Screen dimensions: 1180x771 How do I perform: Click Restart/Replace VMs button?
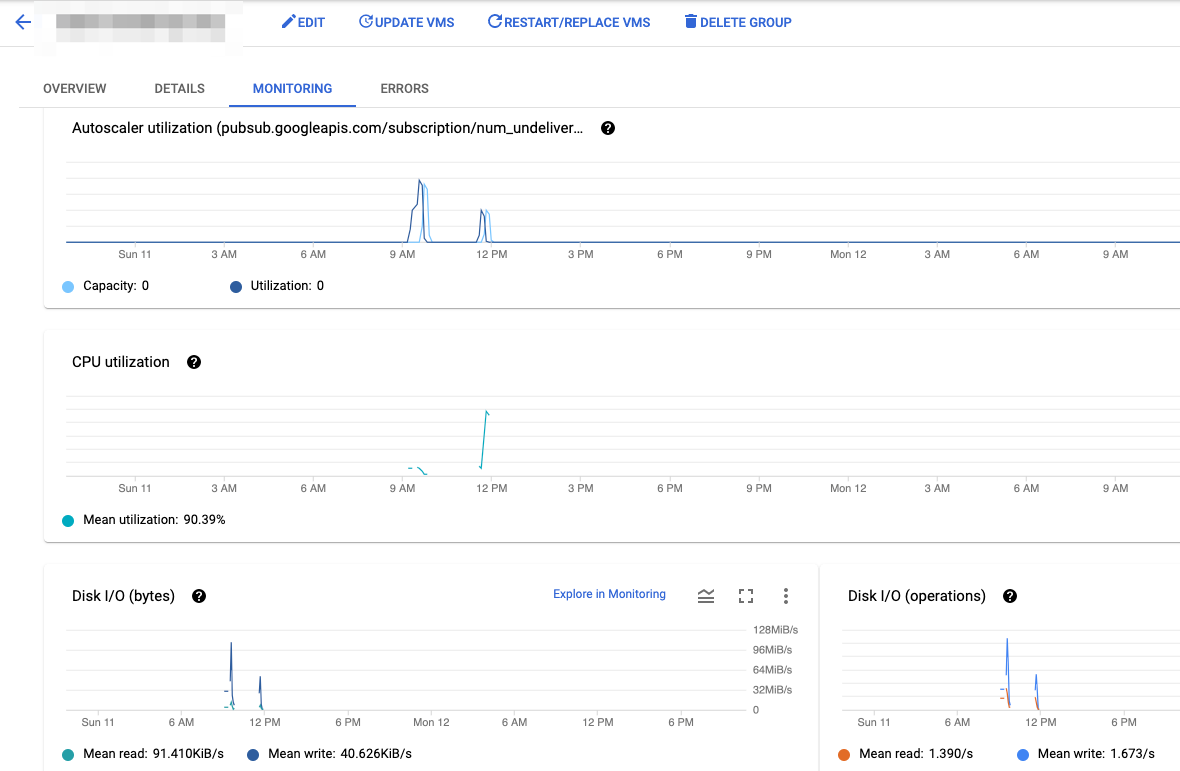click(x=568, y=22)
